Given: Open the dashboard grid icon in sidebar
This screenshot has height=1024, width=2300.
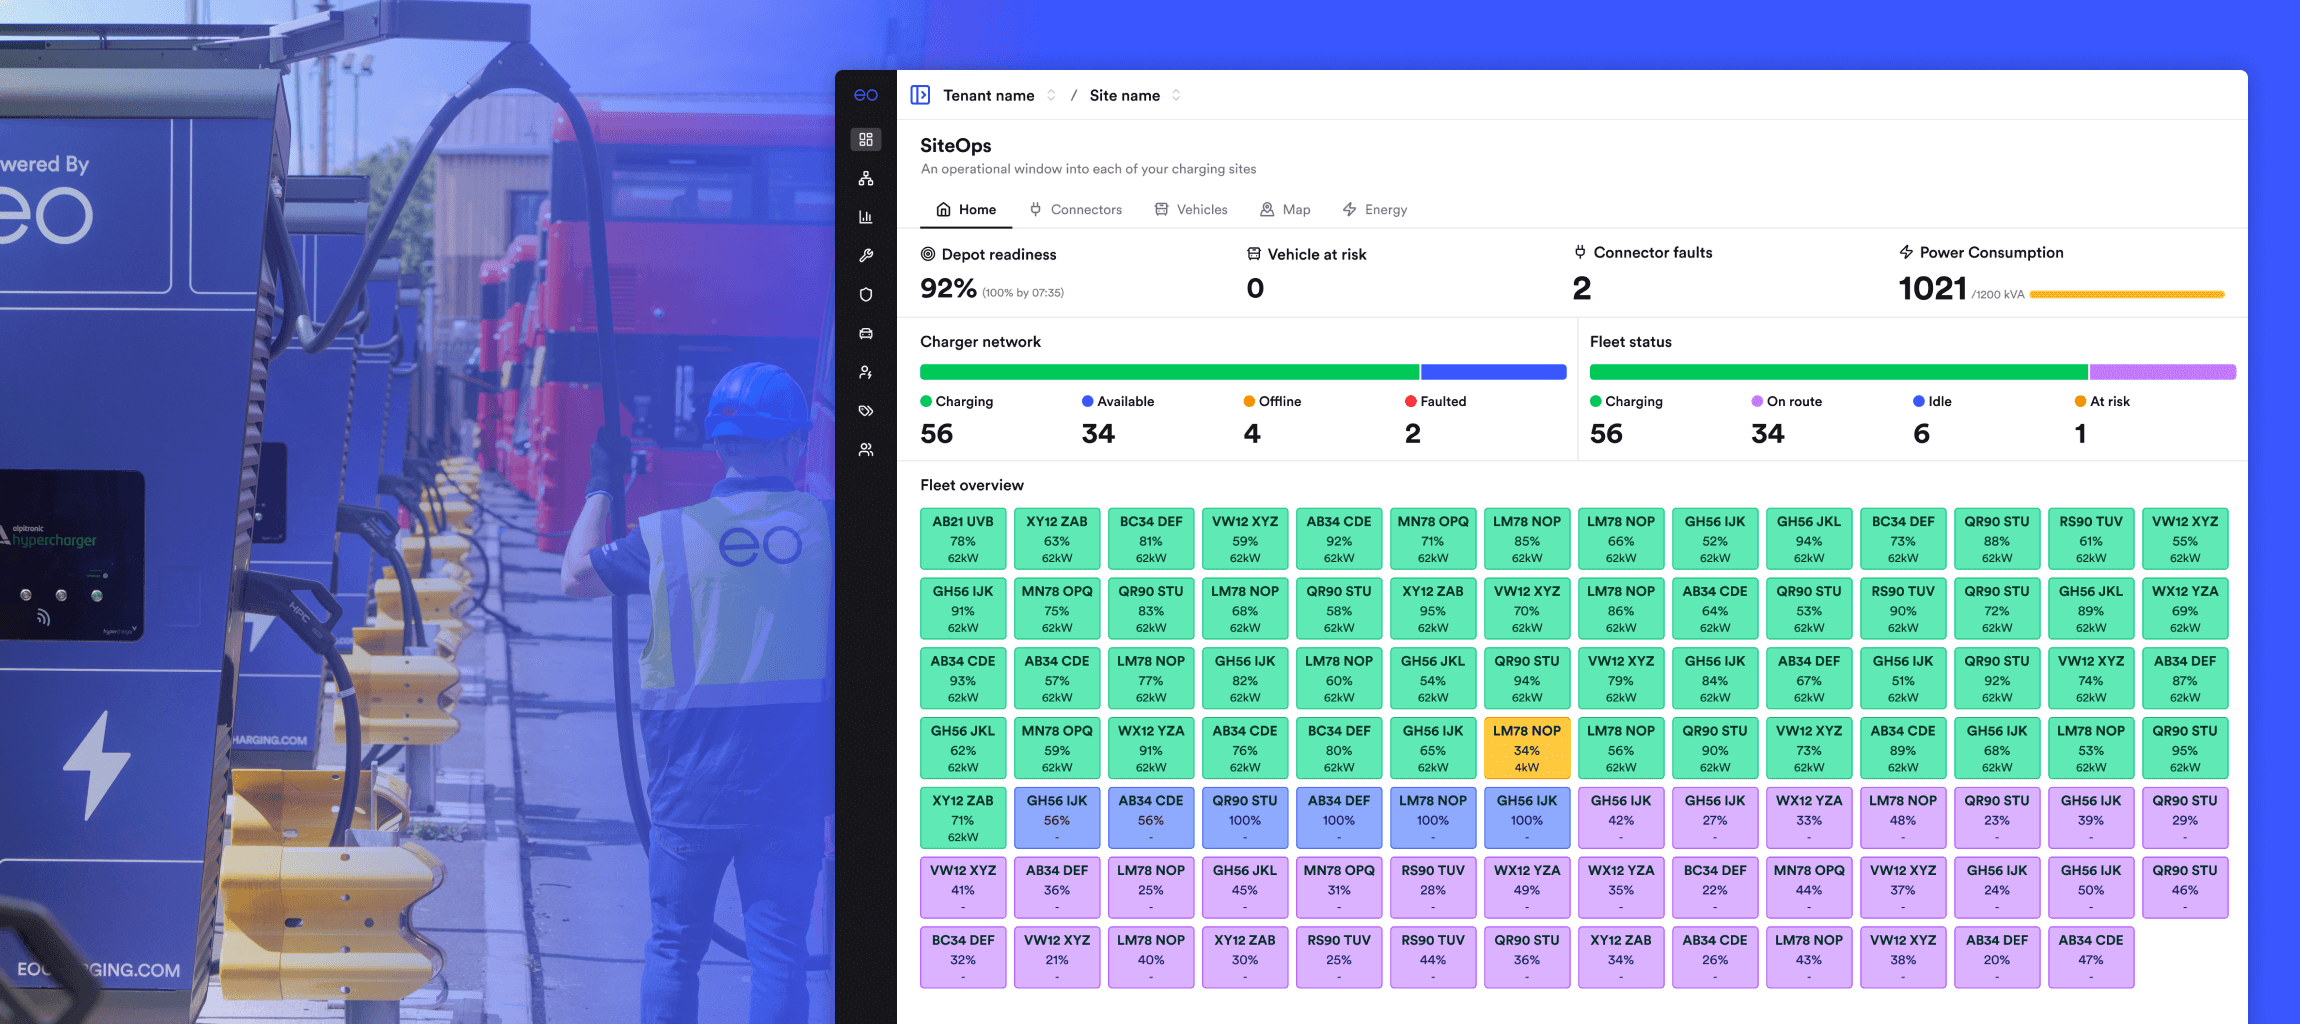Looking at the screenshot, I should point(866,139).
